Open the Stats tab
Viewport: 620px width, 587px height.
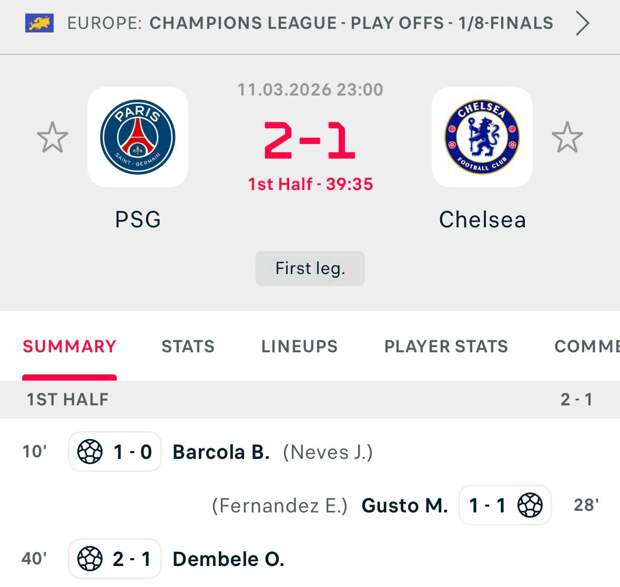[188, 347]
